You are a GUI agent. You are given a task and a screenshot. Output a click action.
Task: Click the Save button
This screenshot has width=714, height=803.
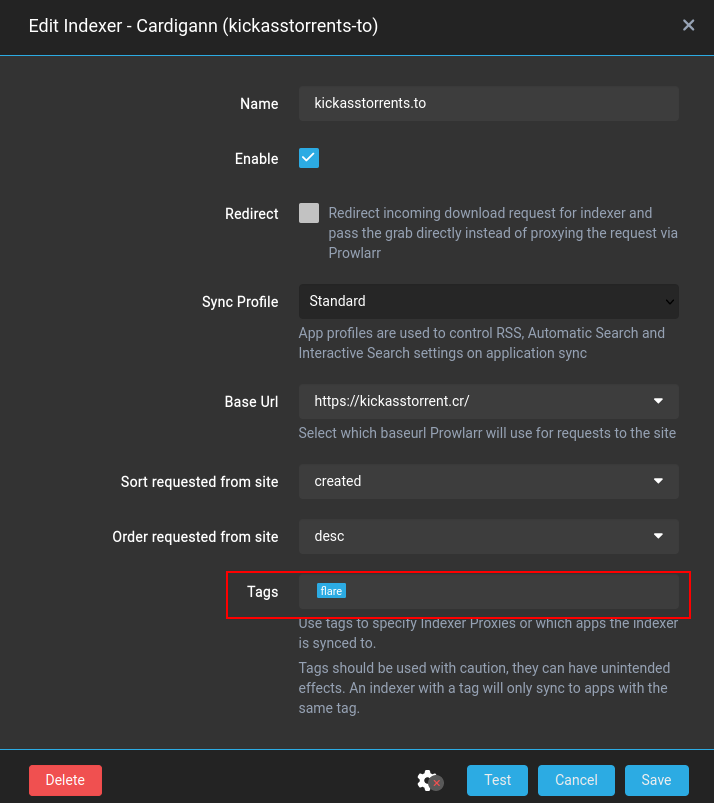click(x=657, y=780)
